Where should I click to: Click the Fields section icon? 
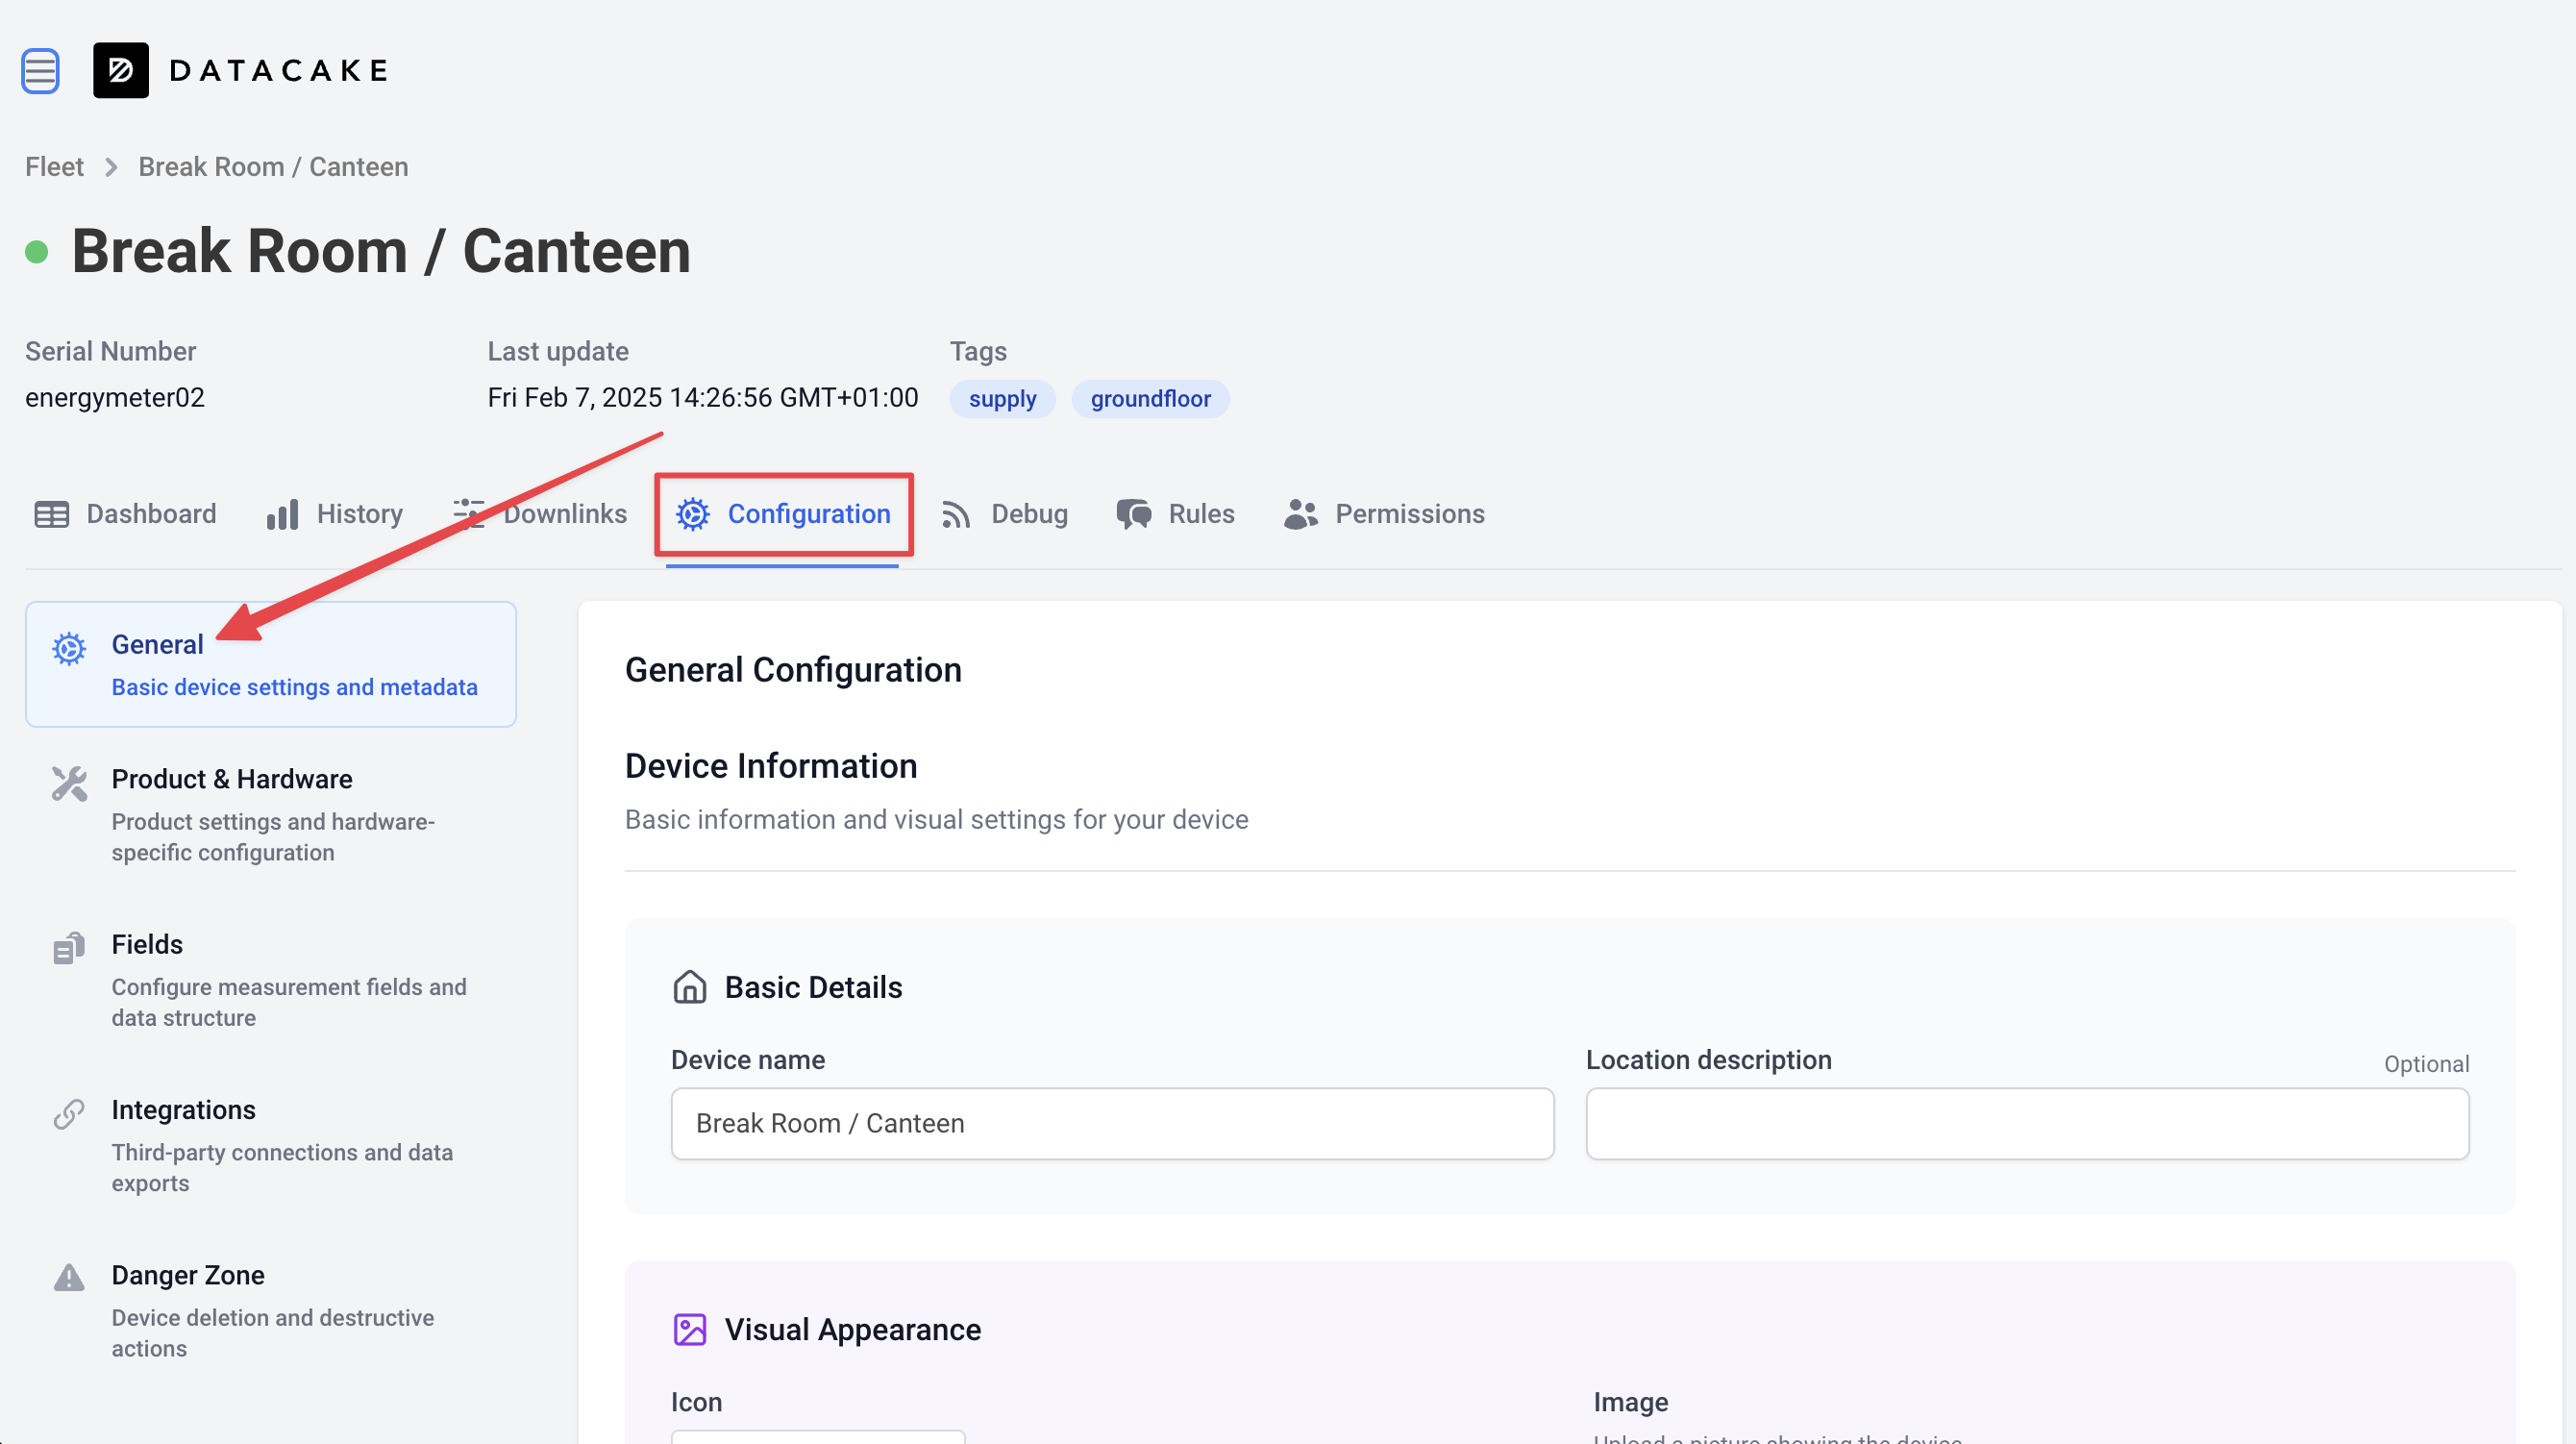tap(69, 948)
